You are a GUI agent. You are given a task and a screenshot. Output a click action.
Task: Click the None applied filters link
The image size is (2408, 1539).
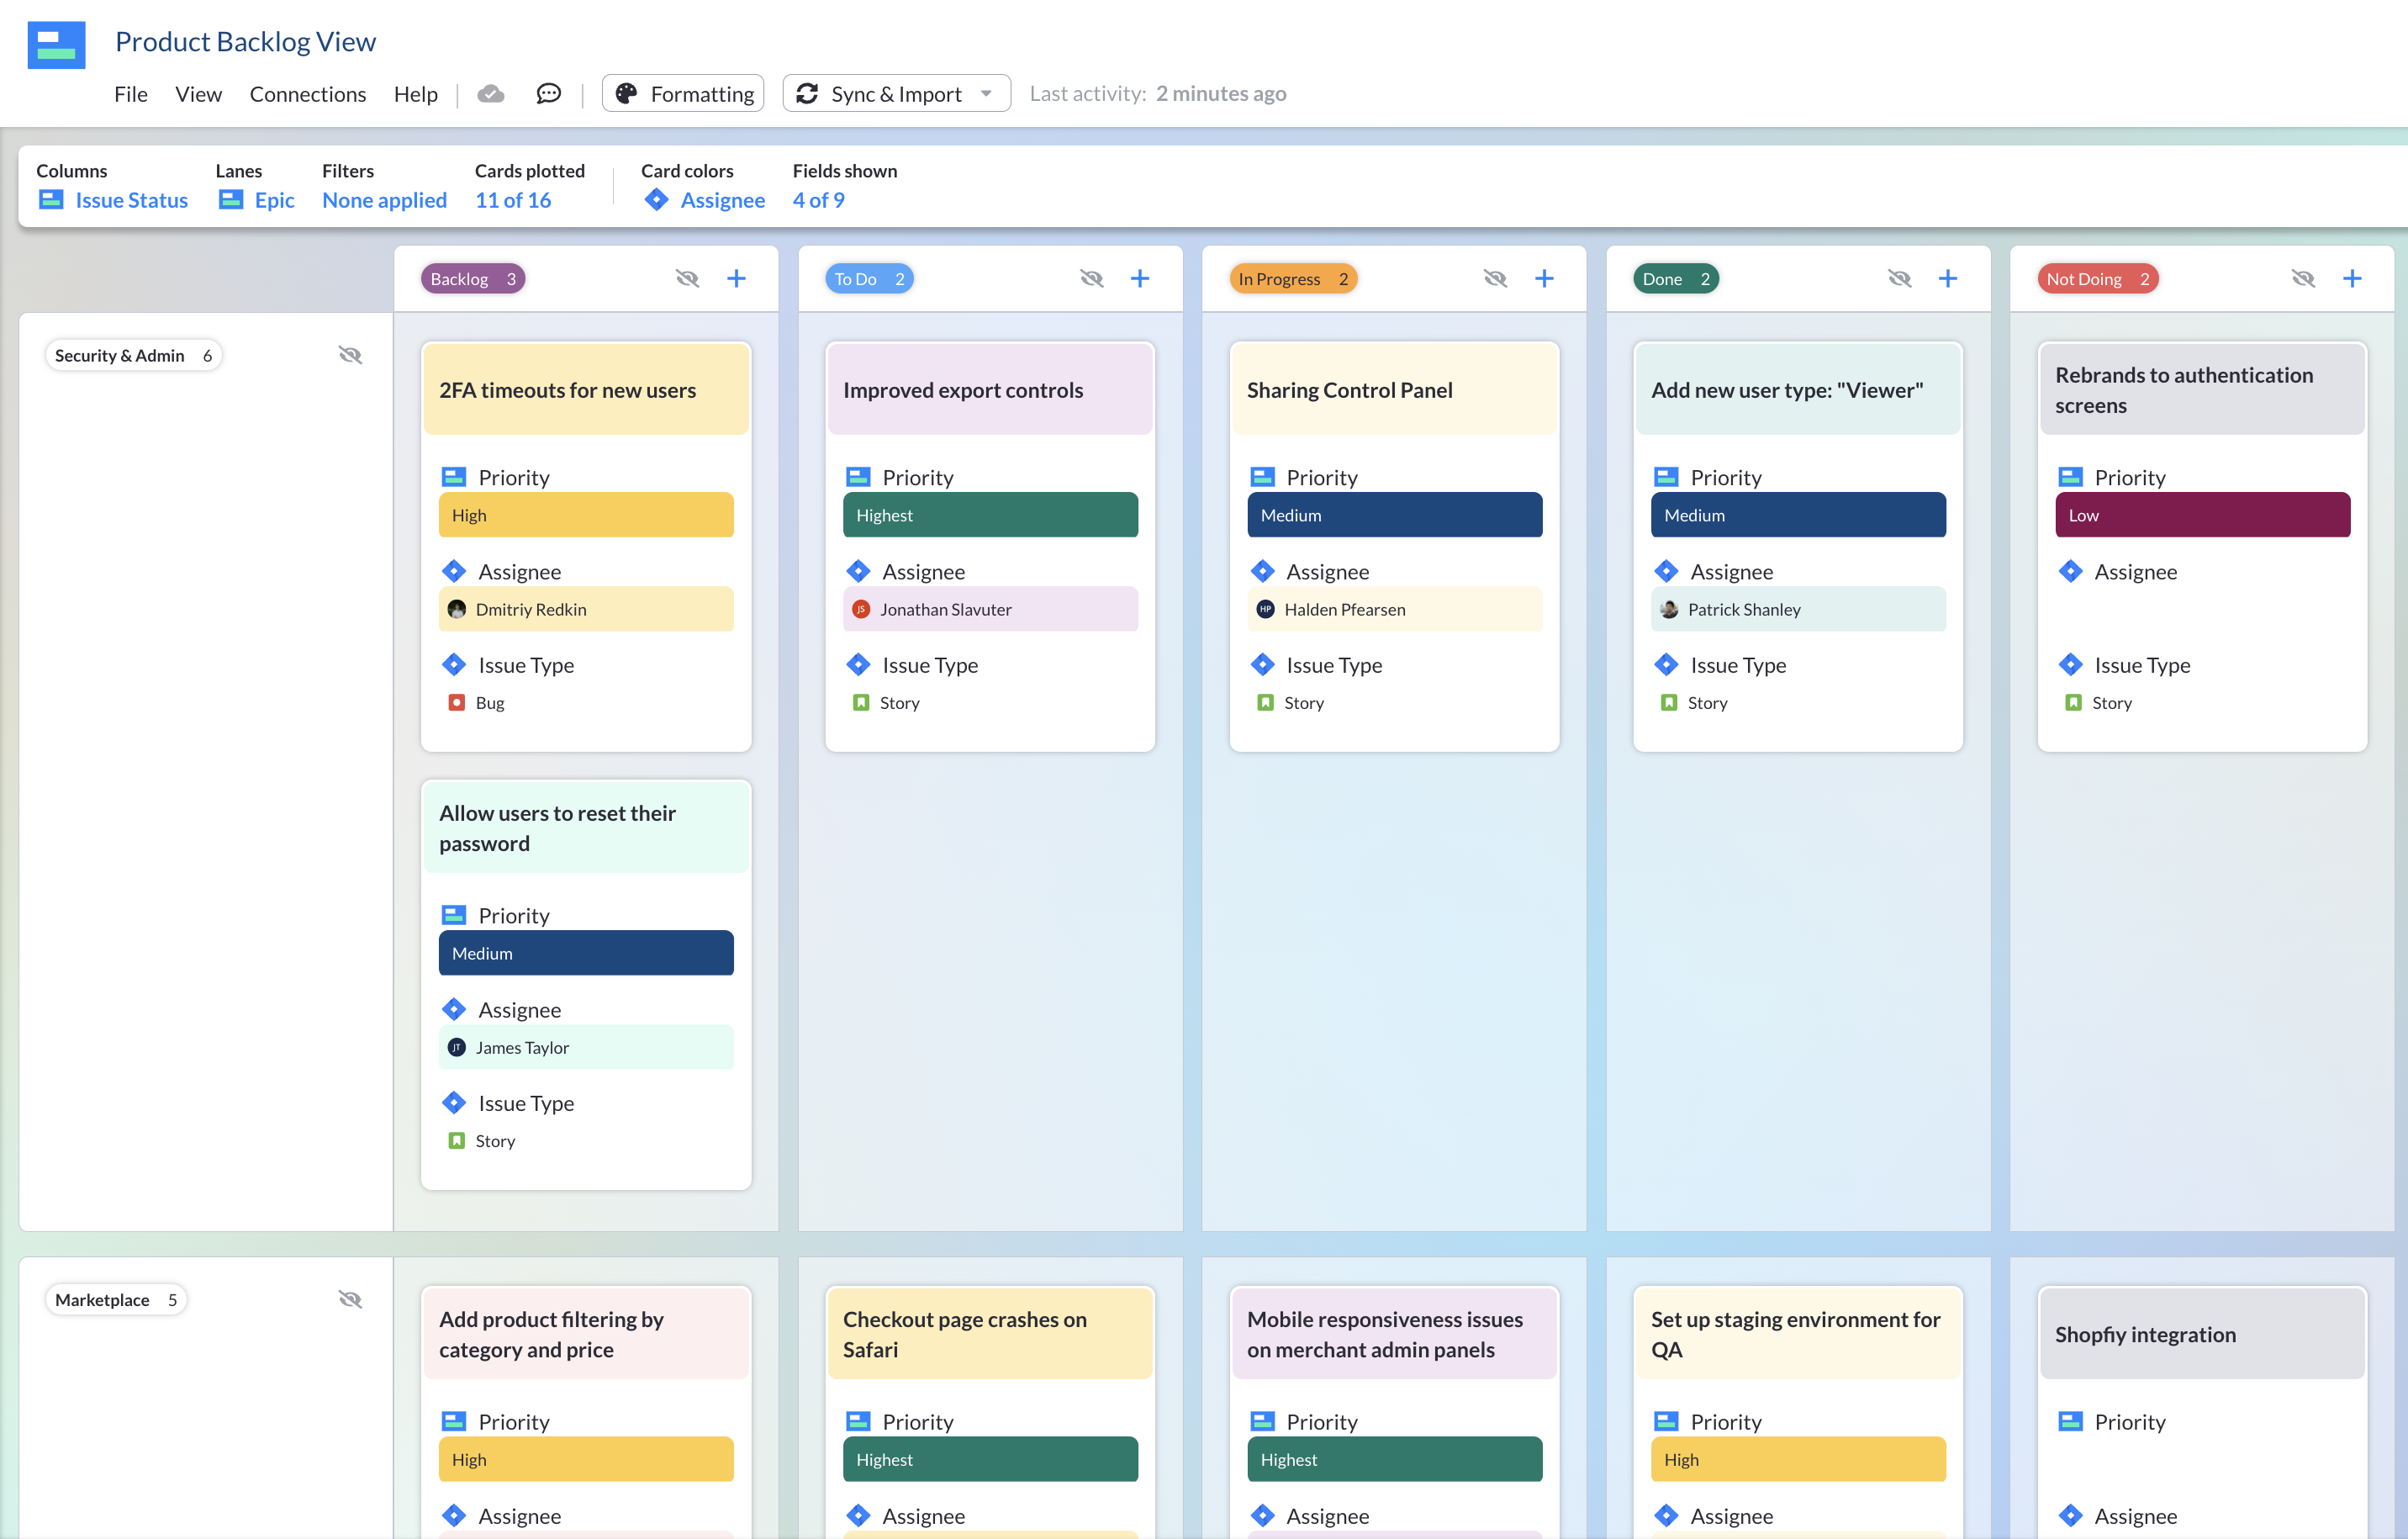click(384, 200)
